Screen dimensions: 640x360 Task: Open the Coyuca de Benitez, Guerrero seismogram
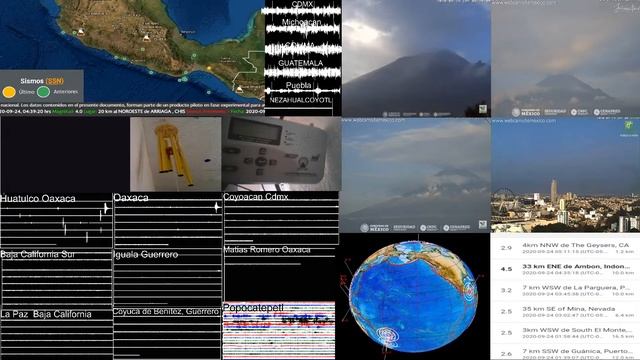click(x=168, y=334)
